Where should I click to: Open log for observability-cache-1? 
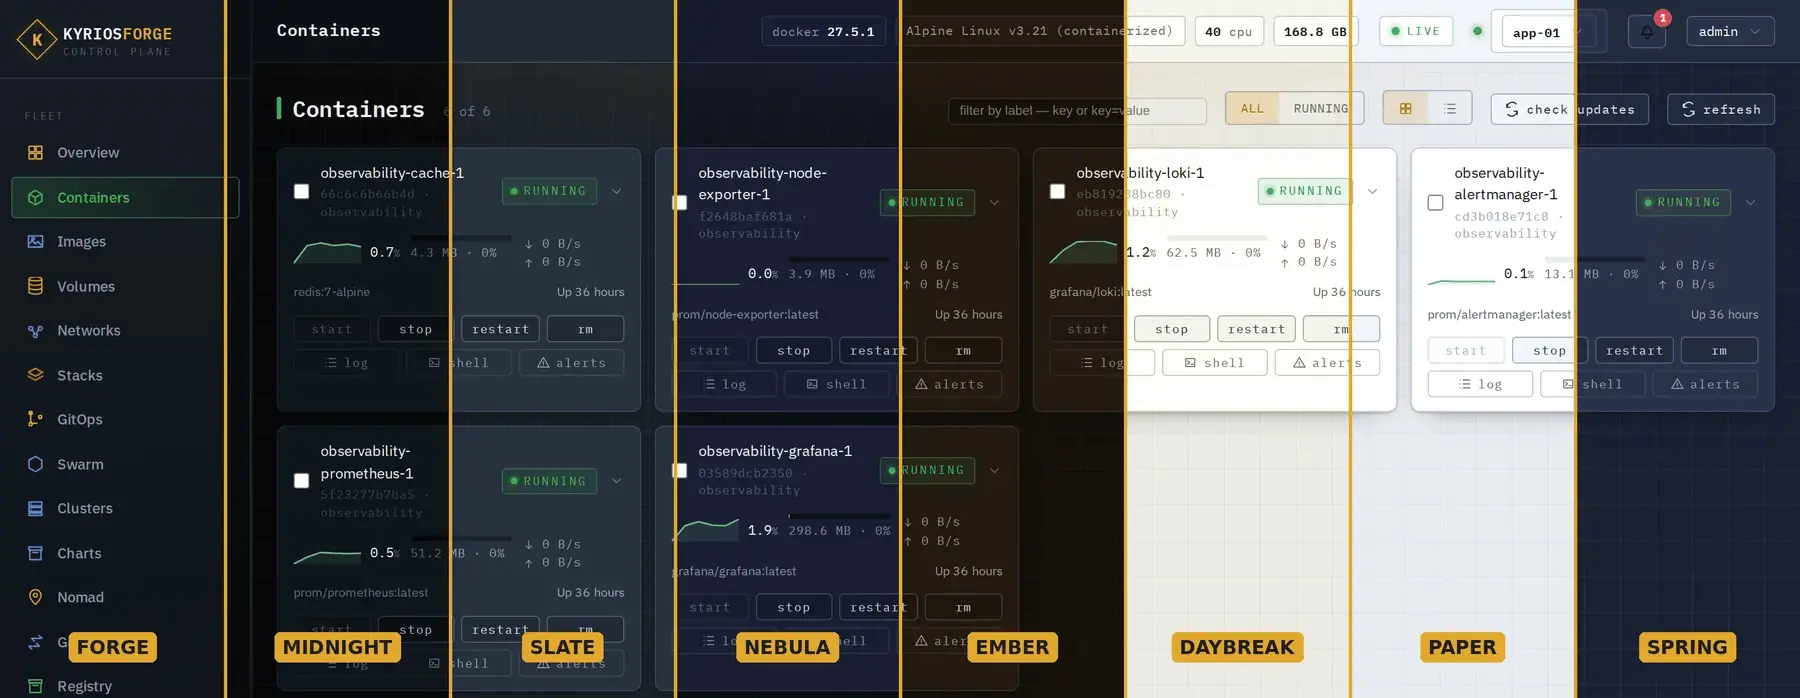coord(347,363)
